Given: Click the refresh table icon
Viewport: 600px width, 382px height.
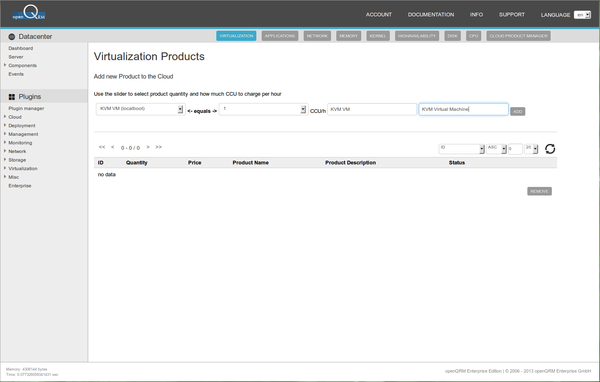Looking at the screenshot, I should (x=550, y=149).
